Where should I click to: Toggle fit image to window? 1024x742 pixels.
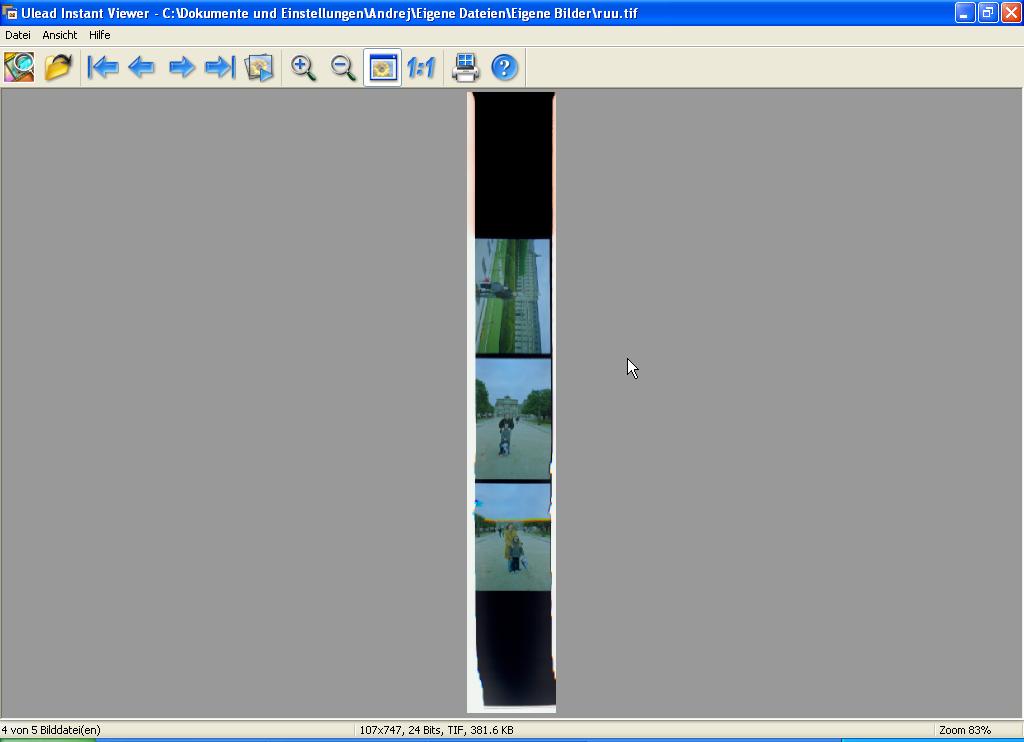[x=382, y=67]
